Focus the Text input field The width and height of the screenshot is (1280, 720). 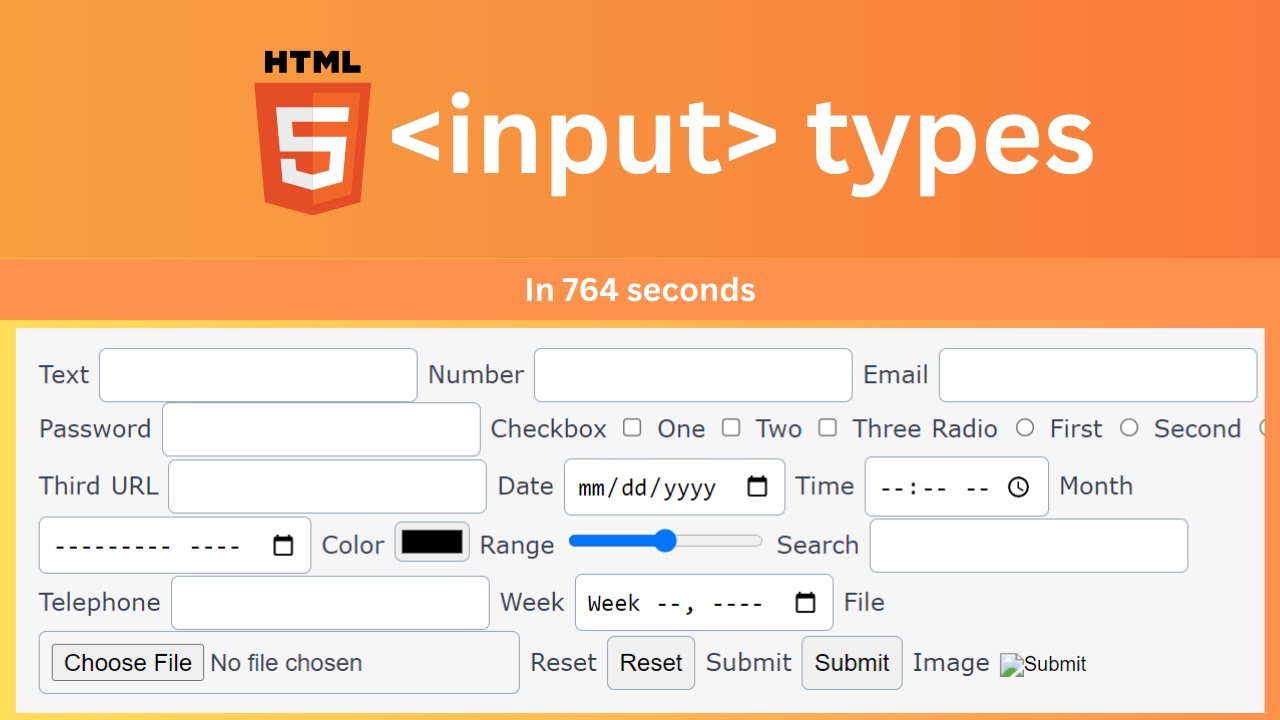(x=258, y=375)
